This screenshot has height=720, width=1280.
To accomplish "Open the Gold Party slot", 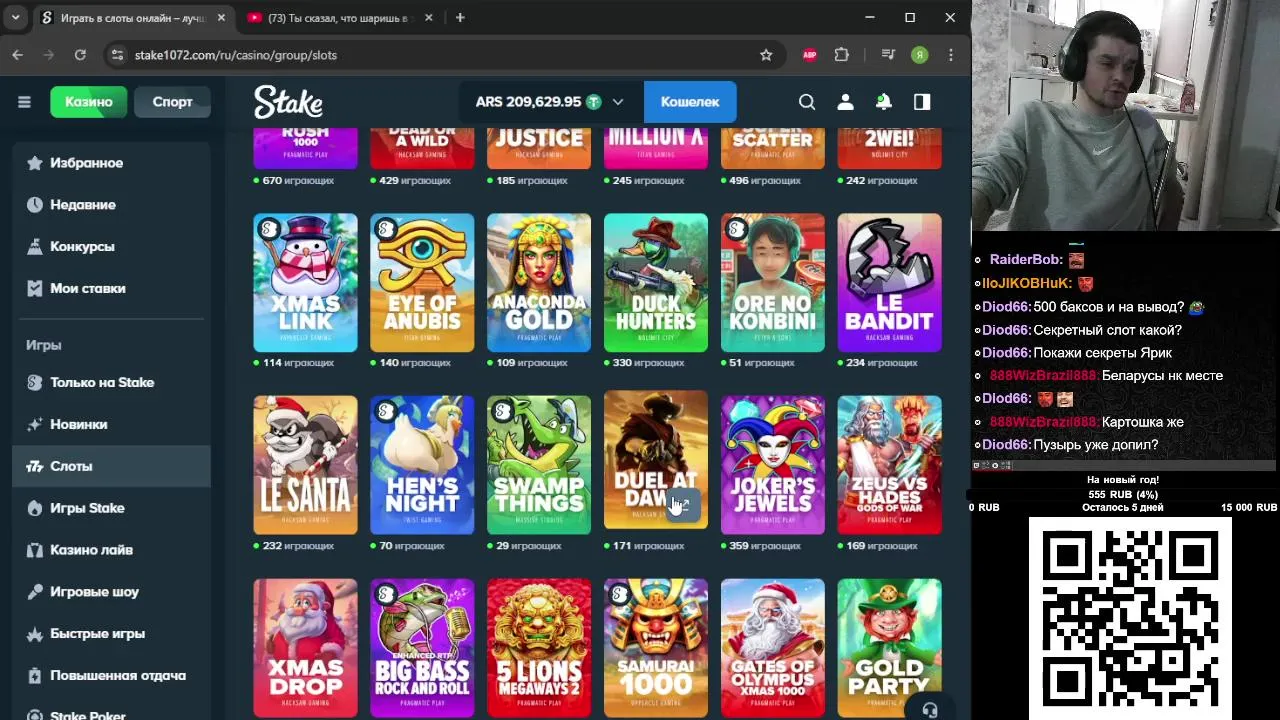I will [889, 648].
